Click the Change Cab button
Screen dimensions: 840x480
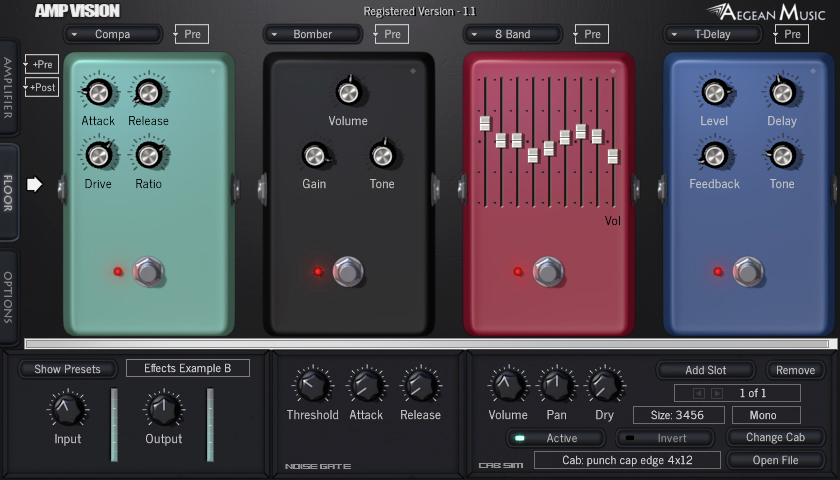[x=775, y=437]
